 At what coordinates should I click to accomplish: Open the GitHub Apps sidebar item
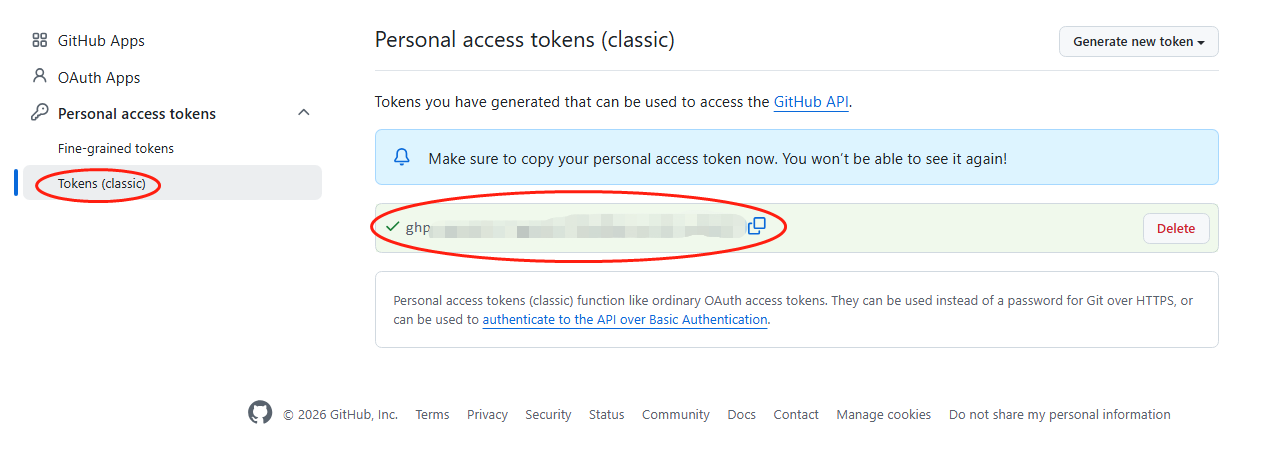click(x=101, y=41)
